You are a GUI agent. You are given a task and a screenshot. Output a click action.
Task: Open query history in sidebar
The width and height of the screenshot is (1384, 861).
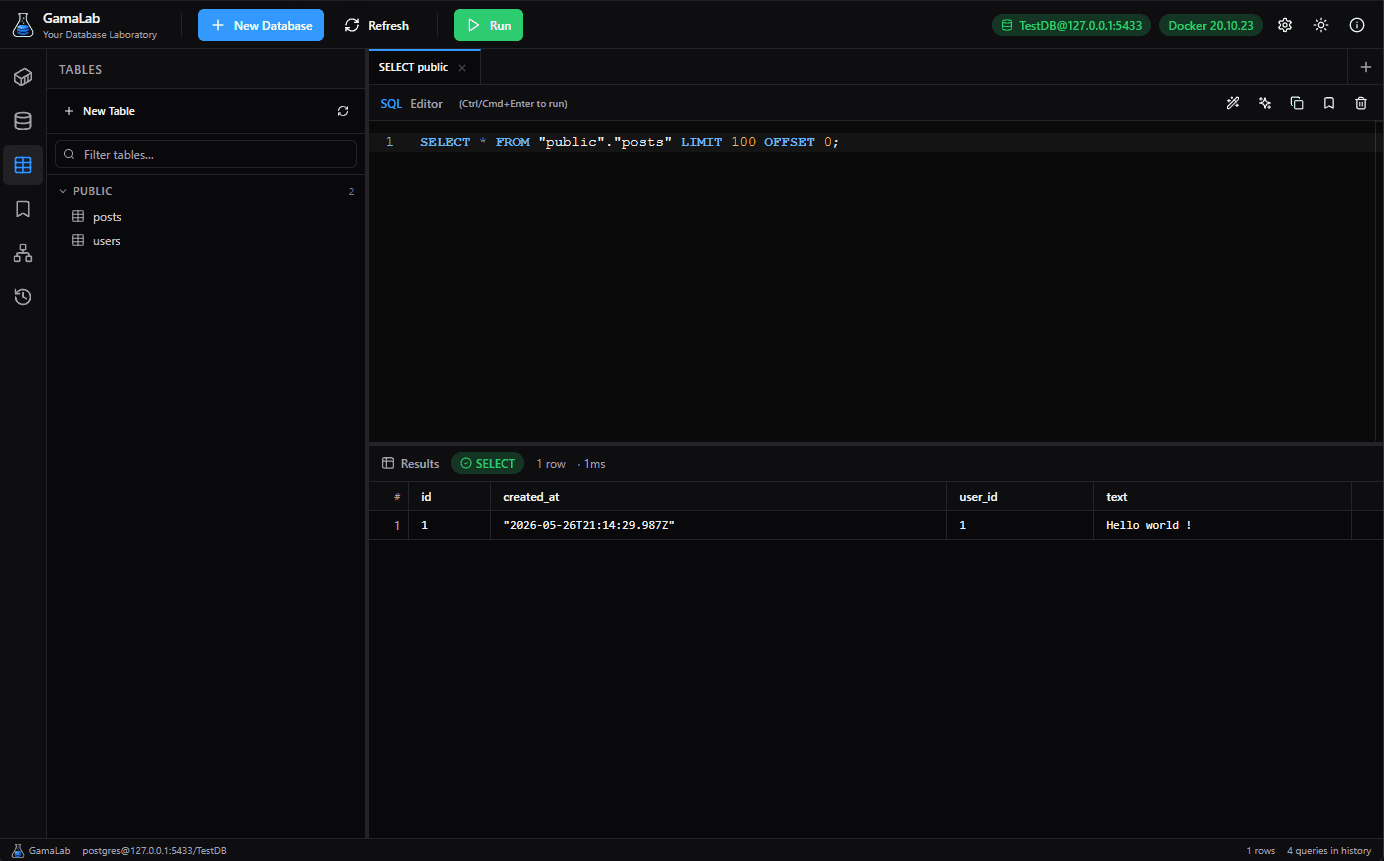[23, 297]
